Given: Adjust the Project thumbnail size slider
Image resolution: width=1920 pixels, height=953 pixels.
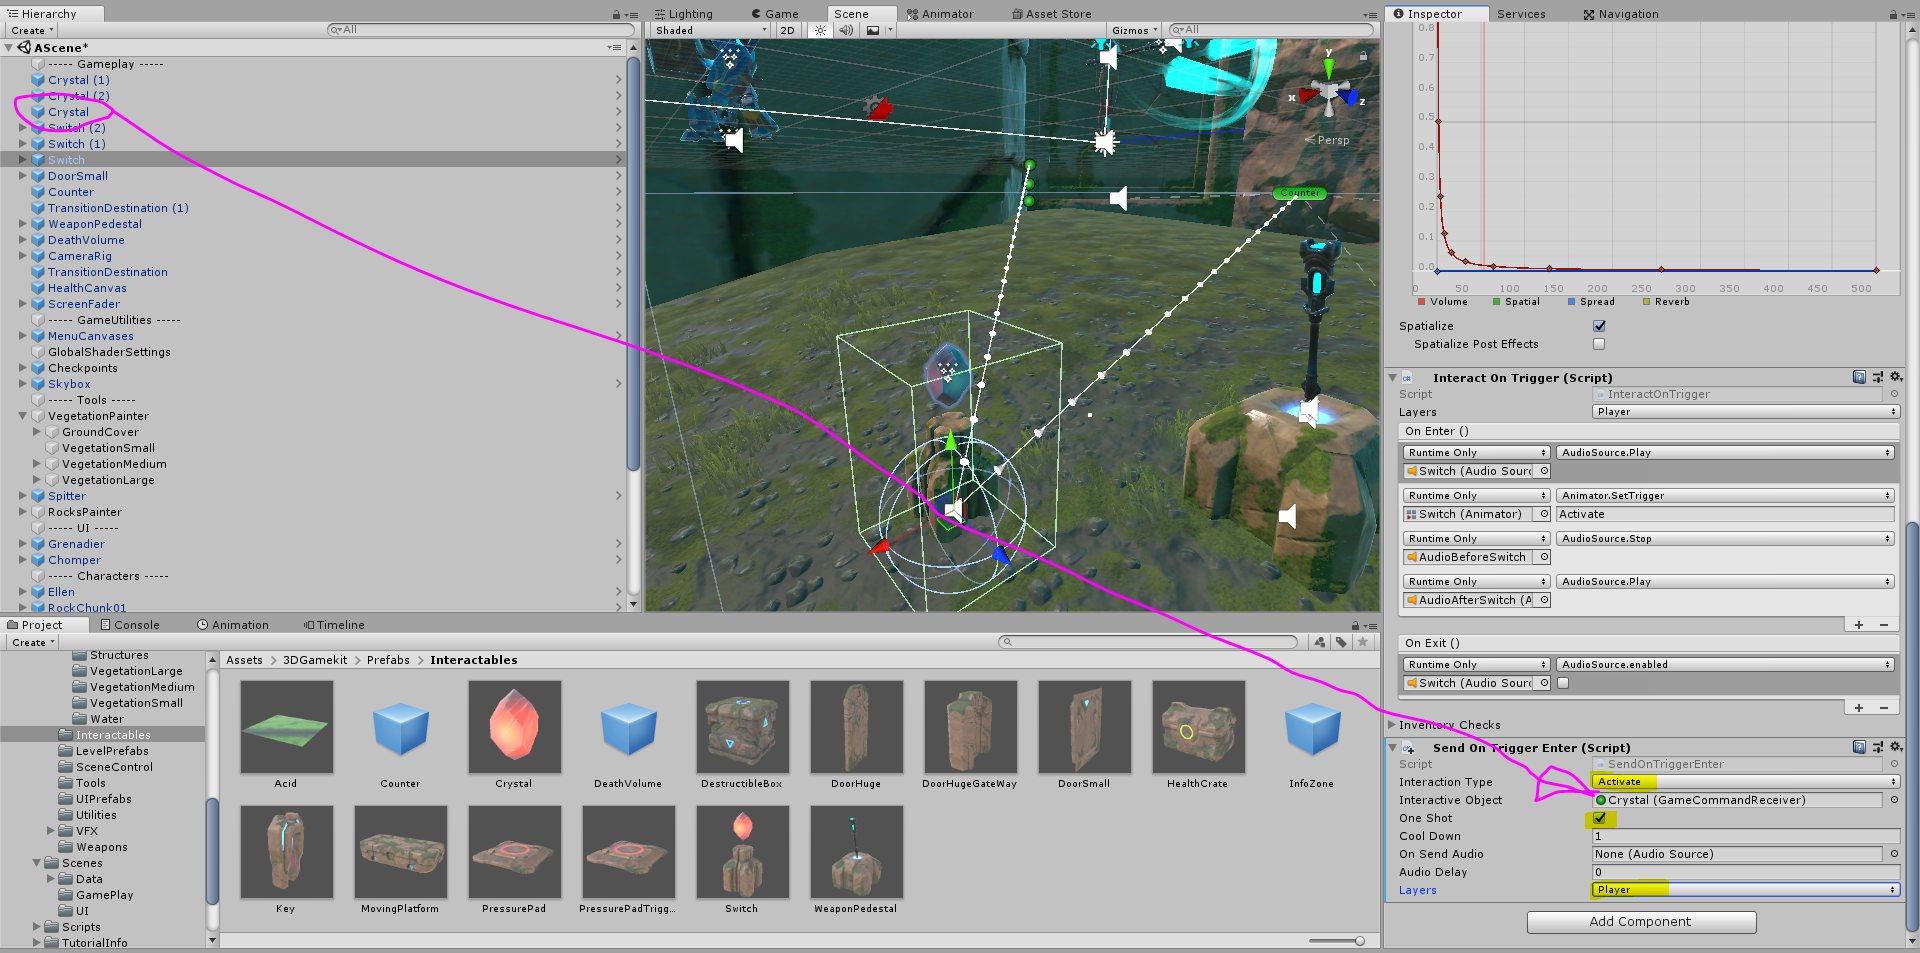Looking at the screenshot, I should pyautogui.click(x=1337, y=941).
